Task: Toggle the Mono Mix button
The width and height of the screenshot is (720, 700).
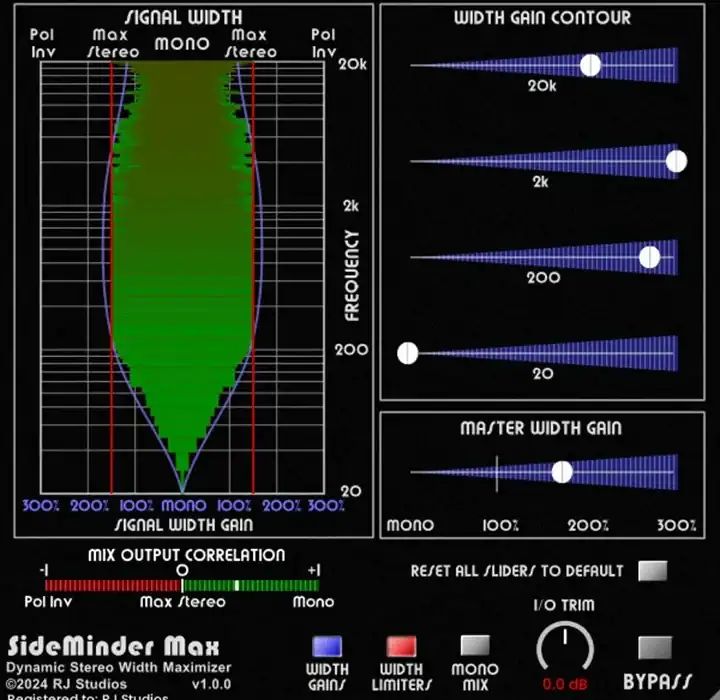Action: pyautogui.click(x=475, y=645)
